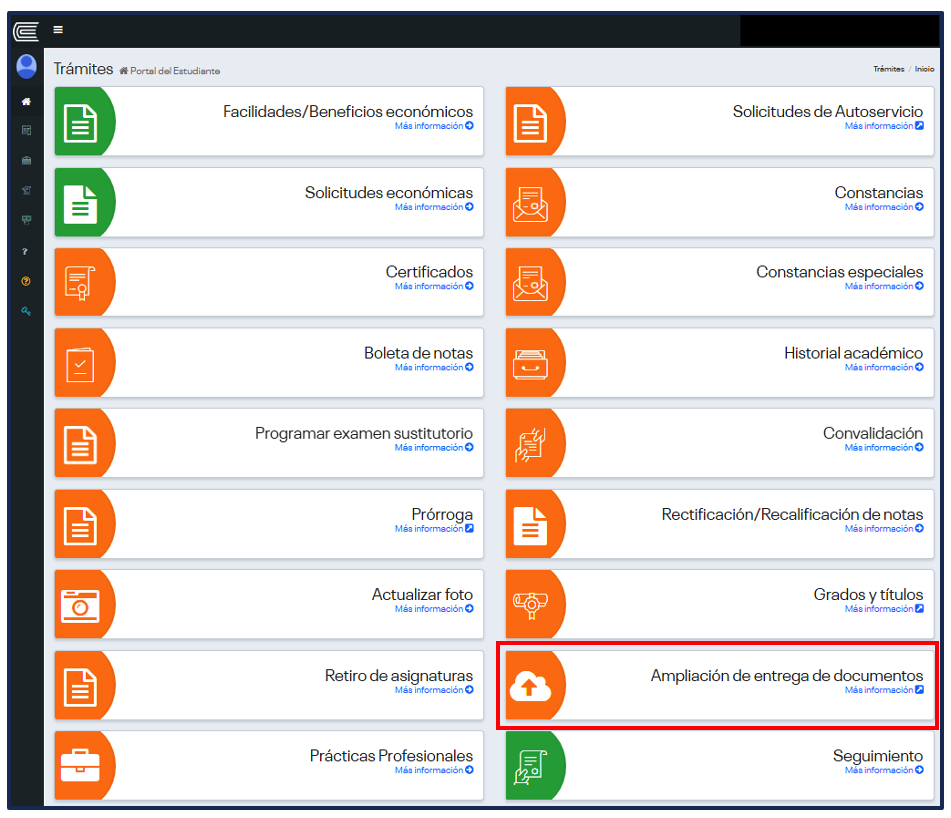This screenshot has width=951, height=818.
Task: Click the archive drawer icon for Historial académico
Action: [530, 363]
